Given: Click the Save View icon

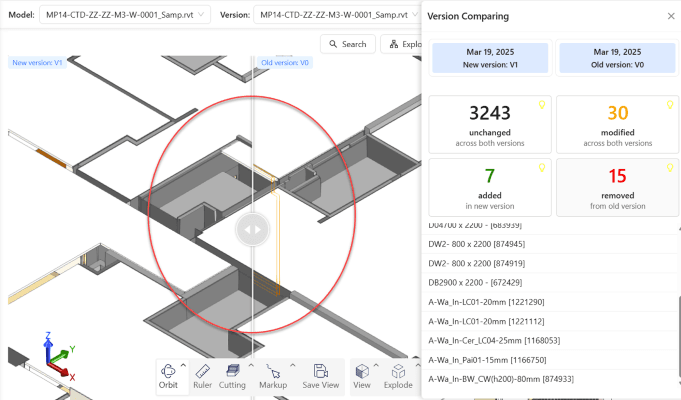Looking at the screenshot, I should point(320,376).
